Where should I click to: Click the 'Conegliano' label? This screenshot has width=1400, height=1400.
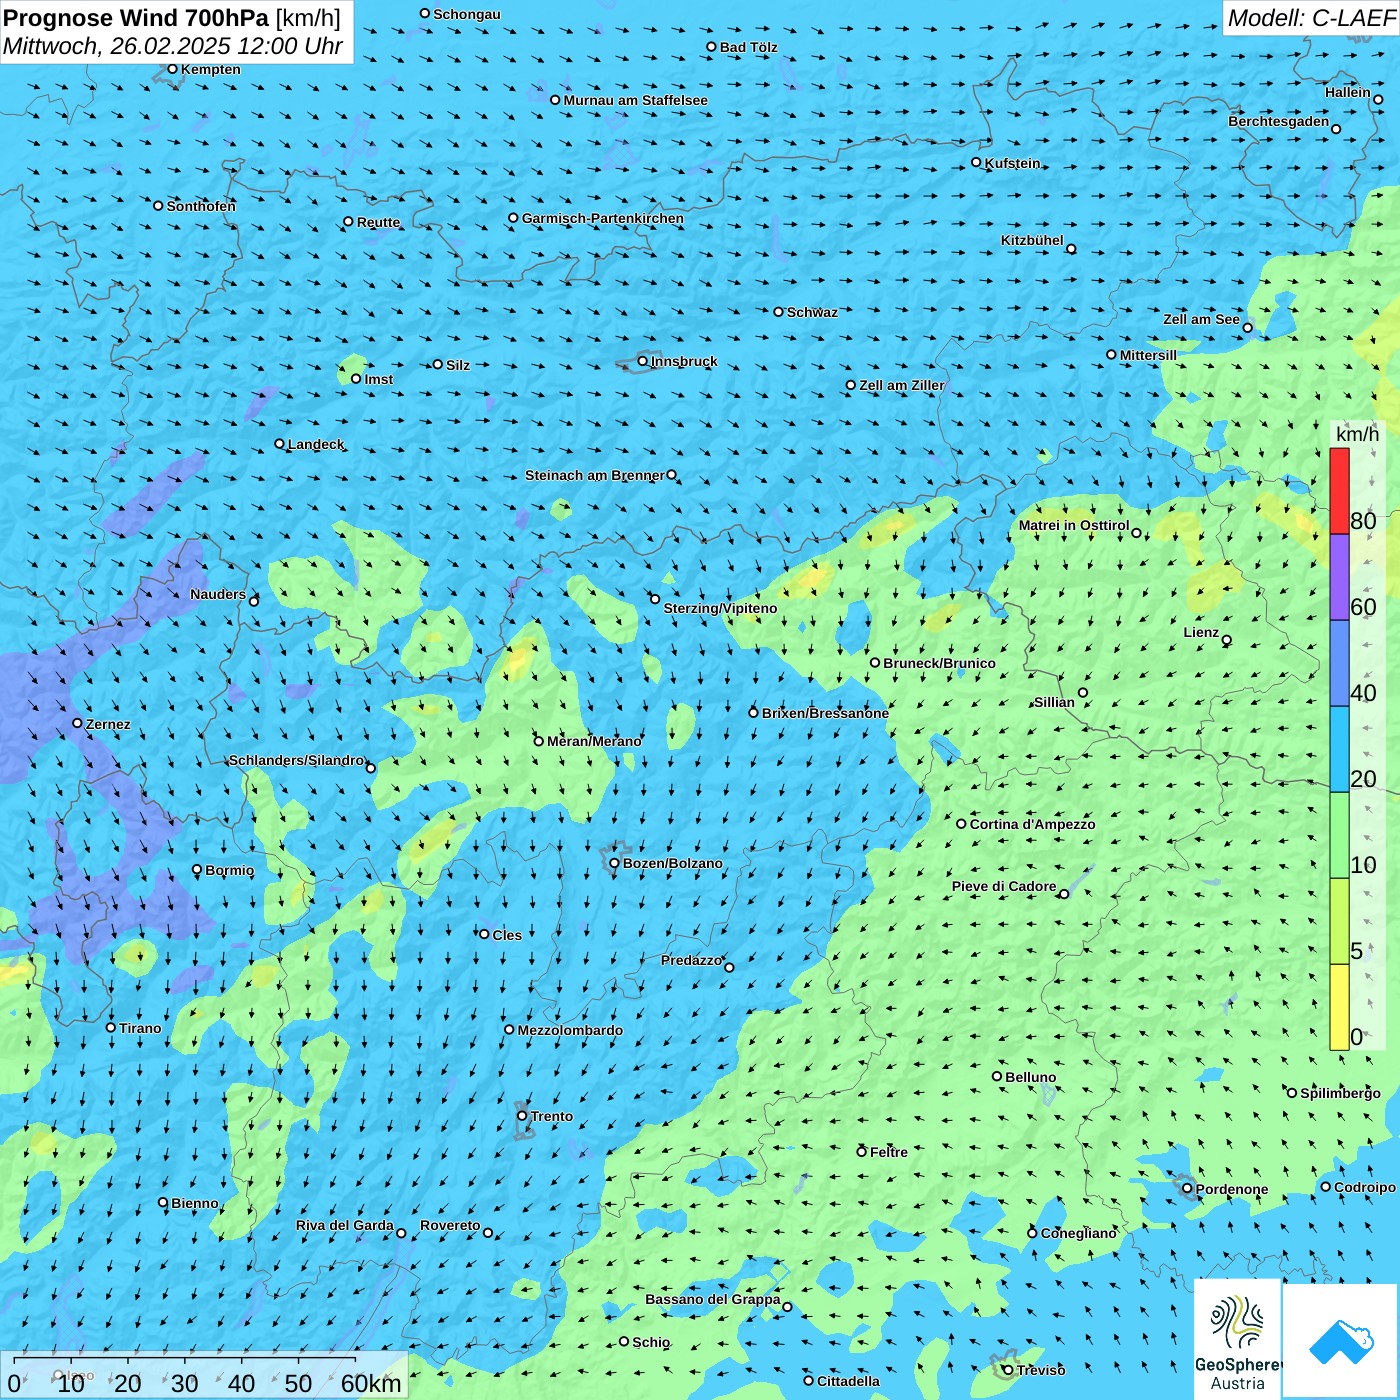click(1078, 1233)
